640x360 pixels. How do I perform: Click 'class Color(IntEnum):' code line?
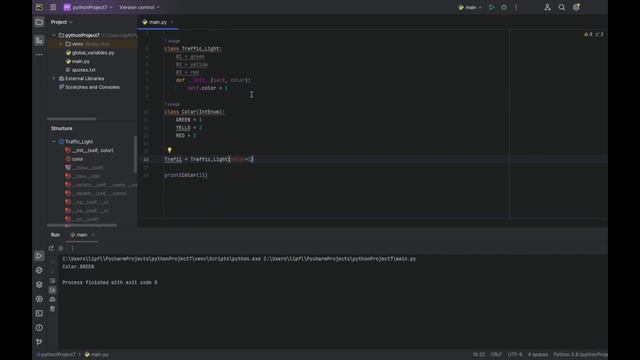194,112
